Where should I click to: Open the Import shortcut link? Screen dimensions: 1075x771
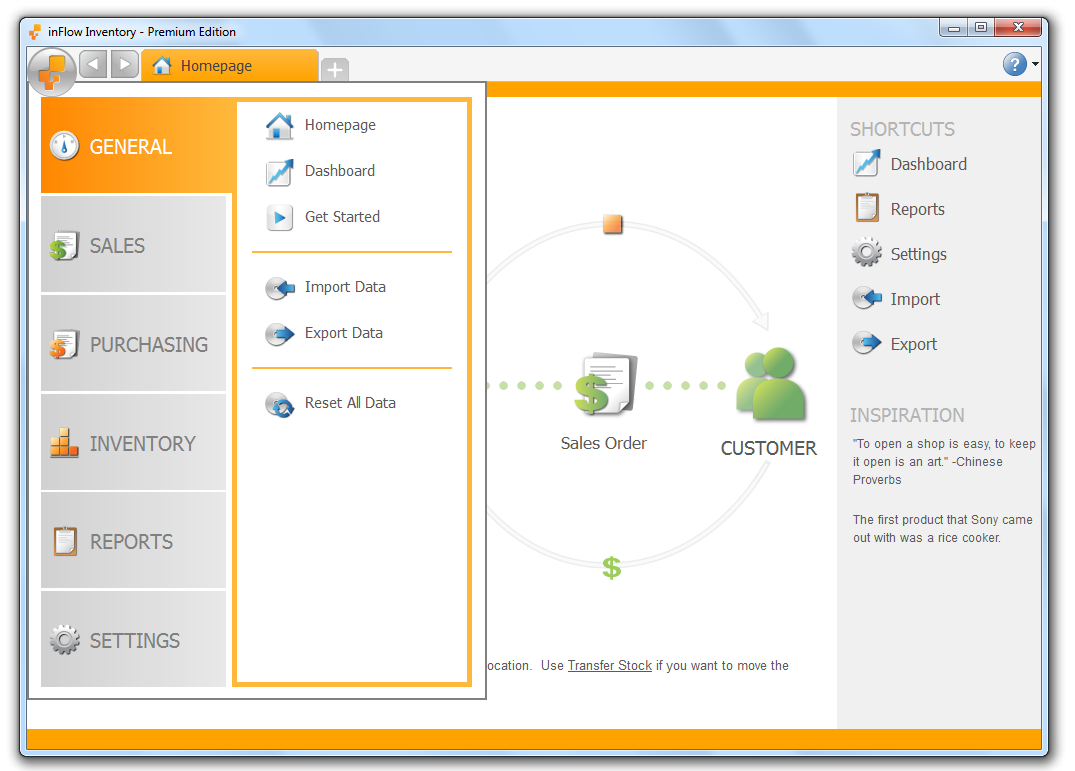pos(915,299)
